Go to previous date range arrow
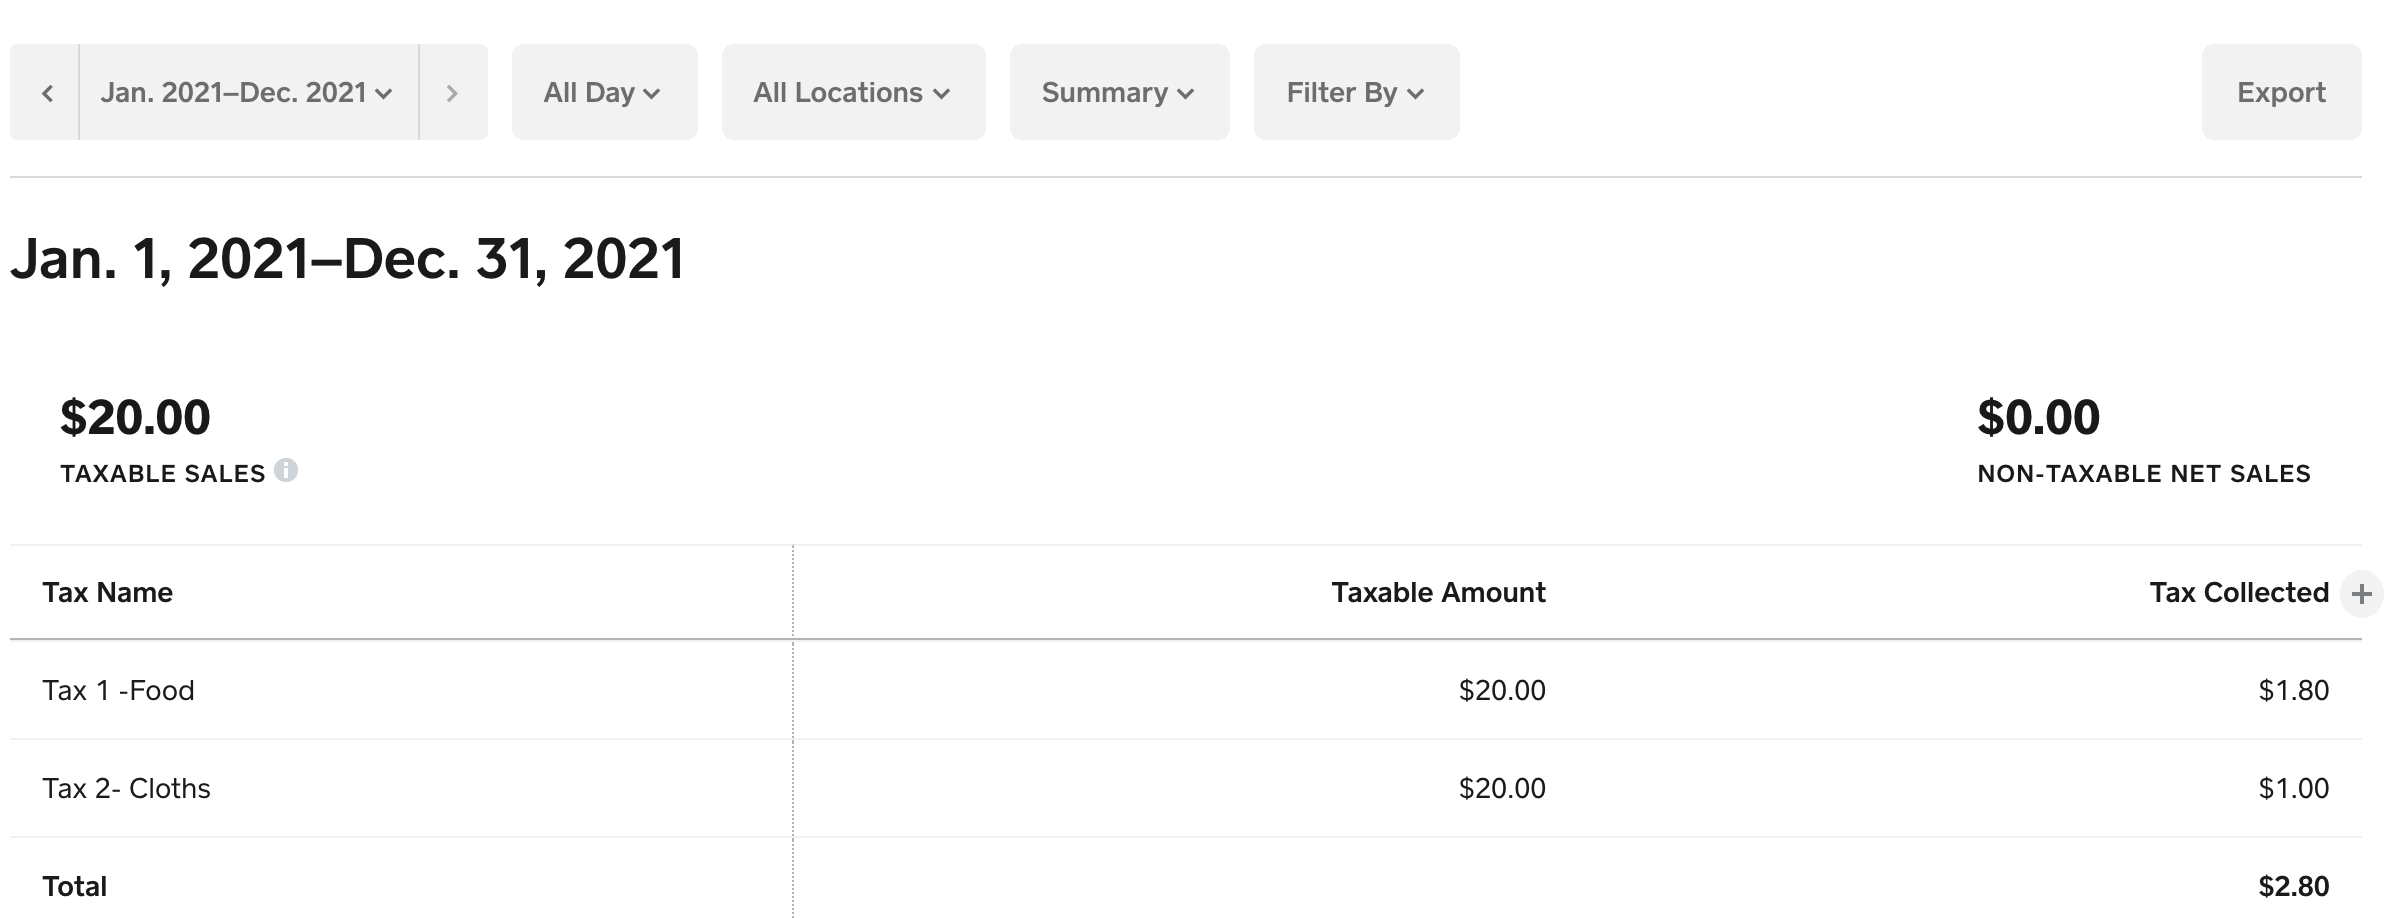This screenshot has width=2384, height=918. click(46, 93)
